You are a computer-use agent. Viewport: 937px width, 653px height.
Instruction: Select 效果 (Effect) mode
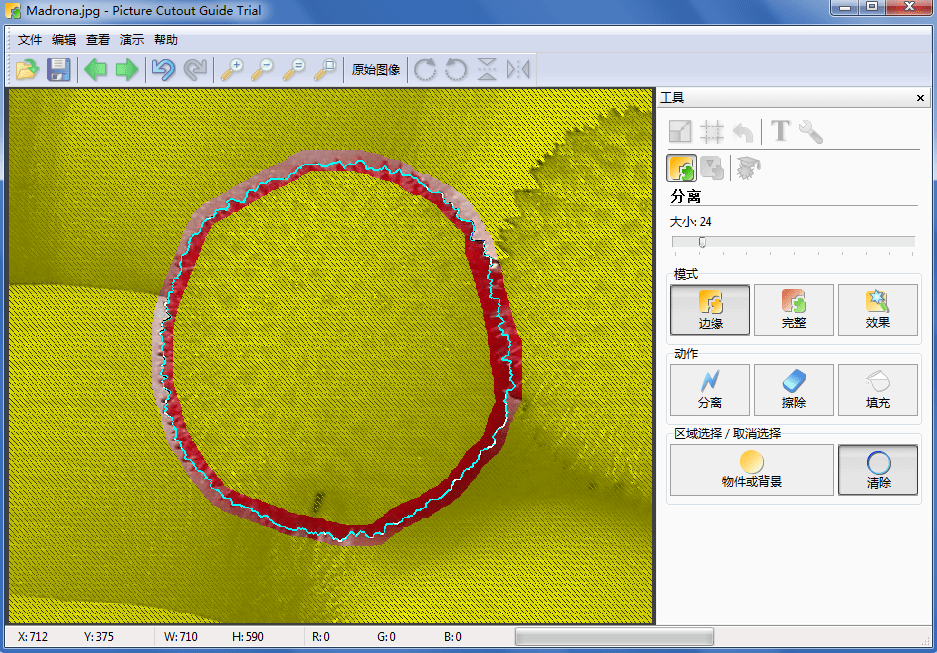[877, 310]
